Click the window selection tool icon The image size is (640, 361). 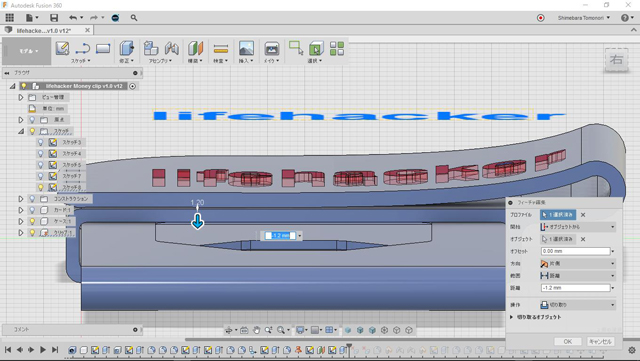coord(296,48)
